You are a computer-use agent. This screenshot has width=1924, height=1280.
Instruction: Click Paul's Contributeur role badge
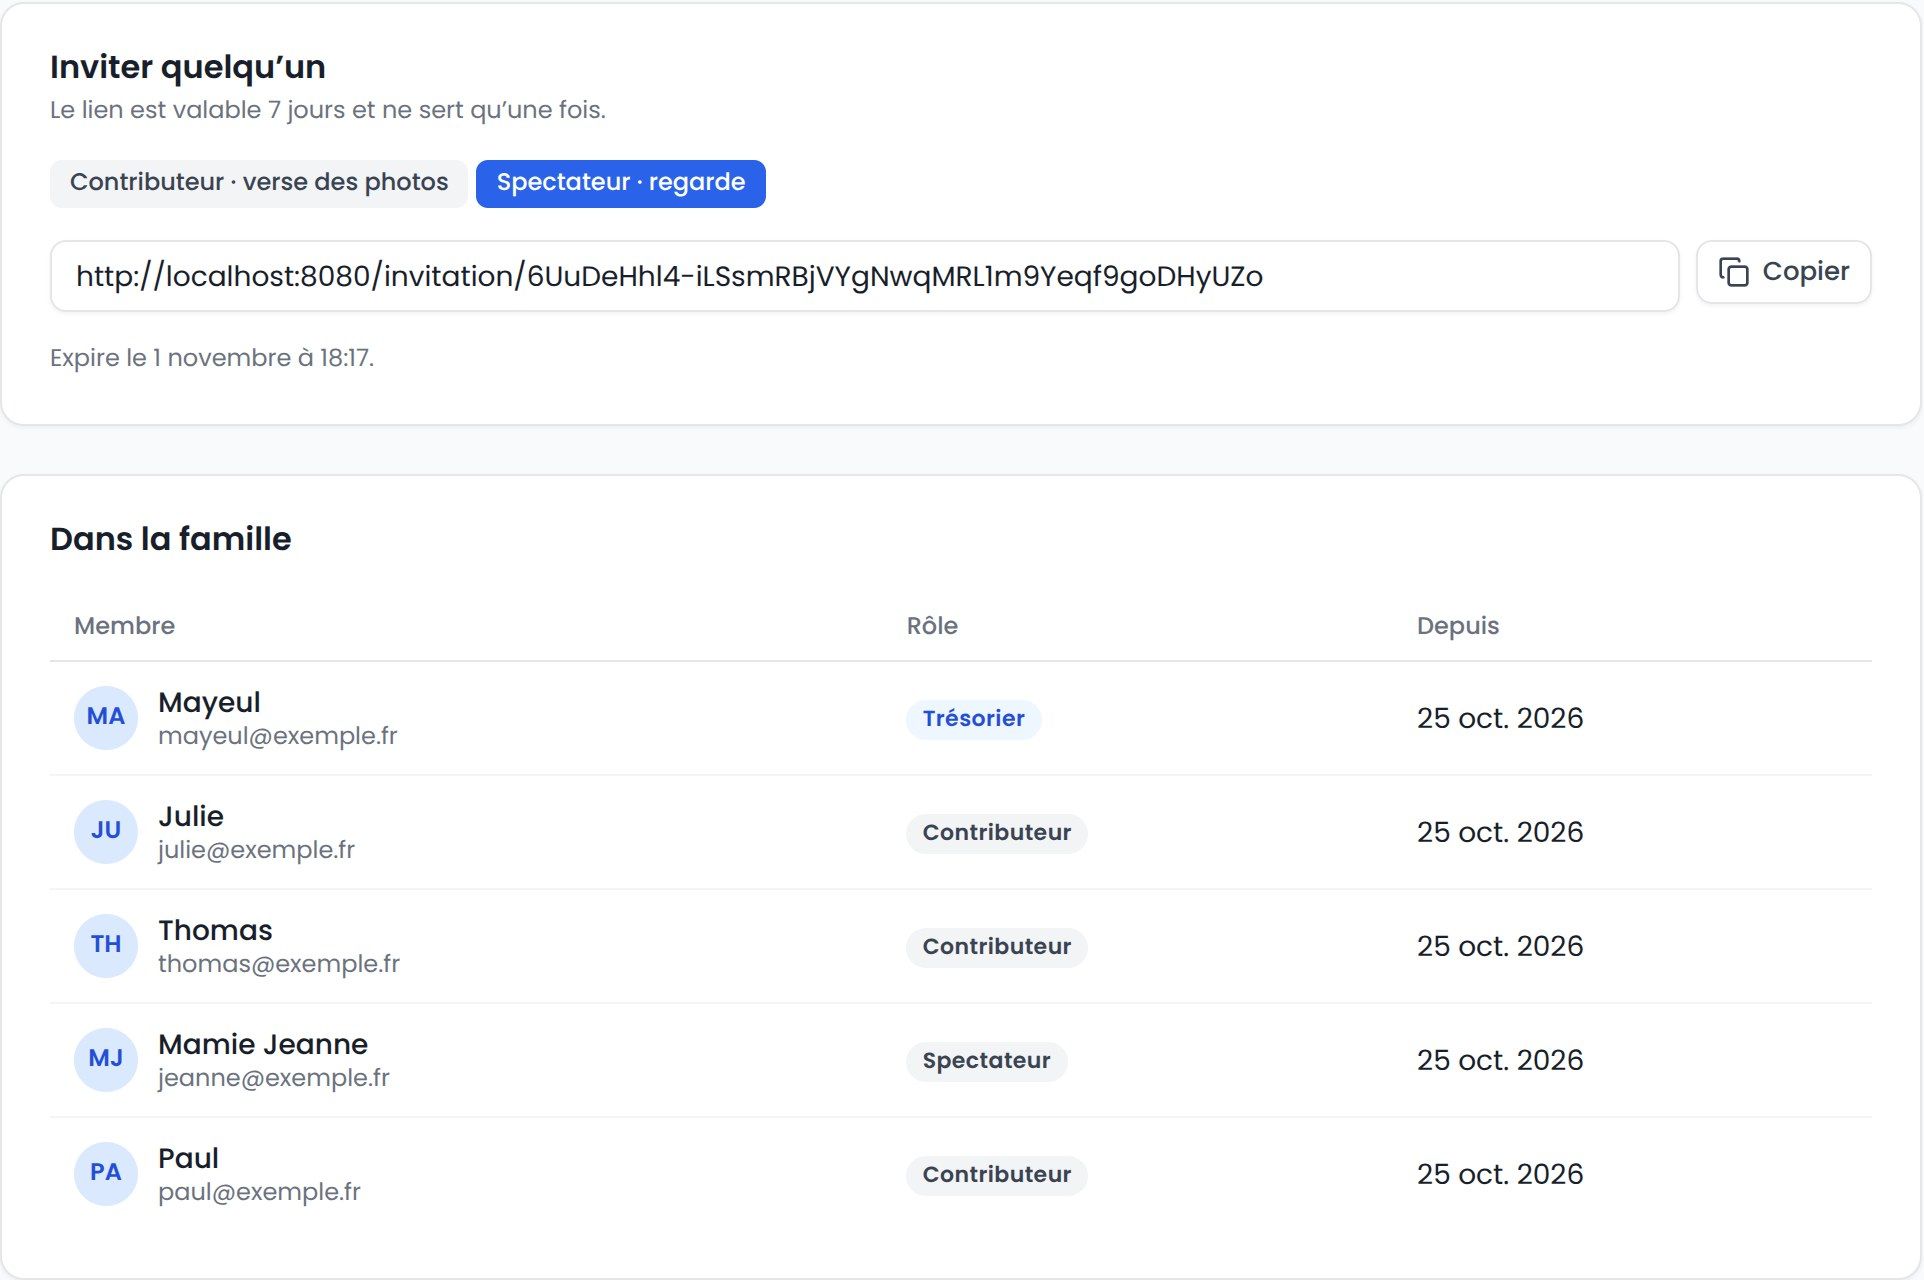coord(996,1175)
